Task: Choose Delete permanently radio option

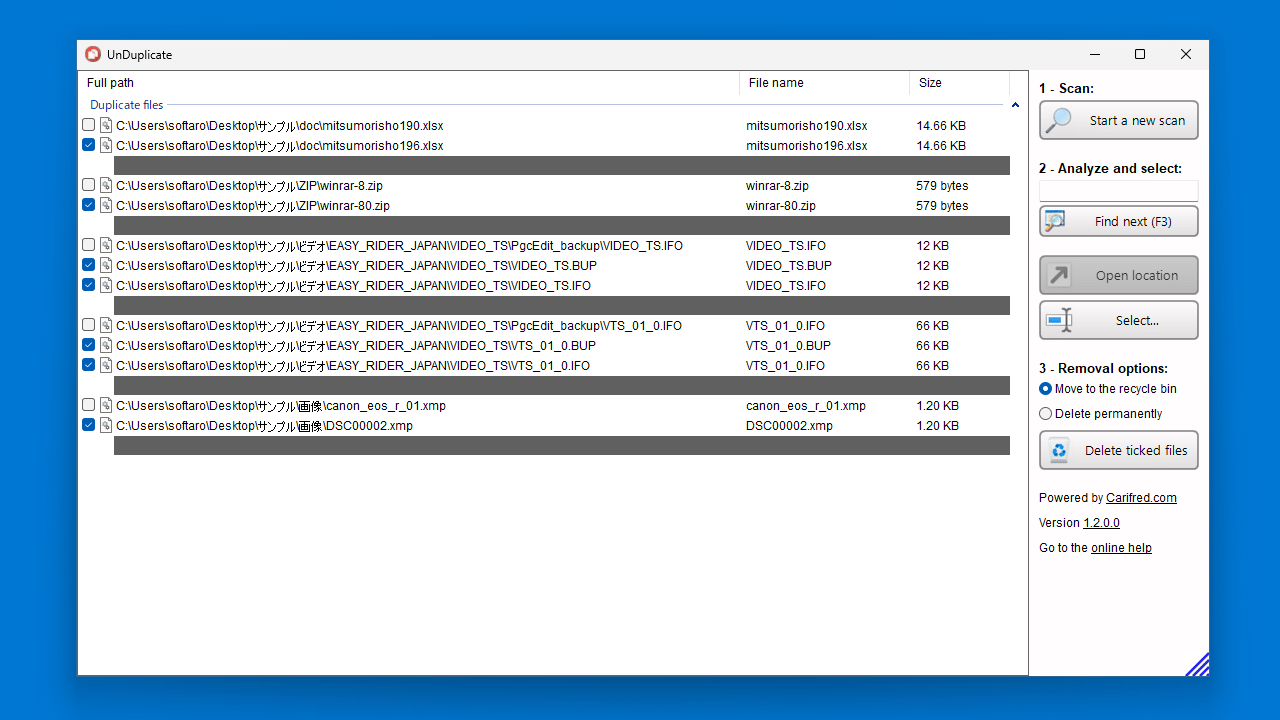Action: click(x=1046, y=414)
